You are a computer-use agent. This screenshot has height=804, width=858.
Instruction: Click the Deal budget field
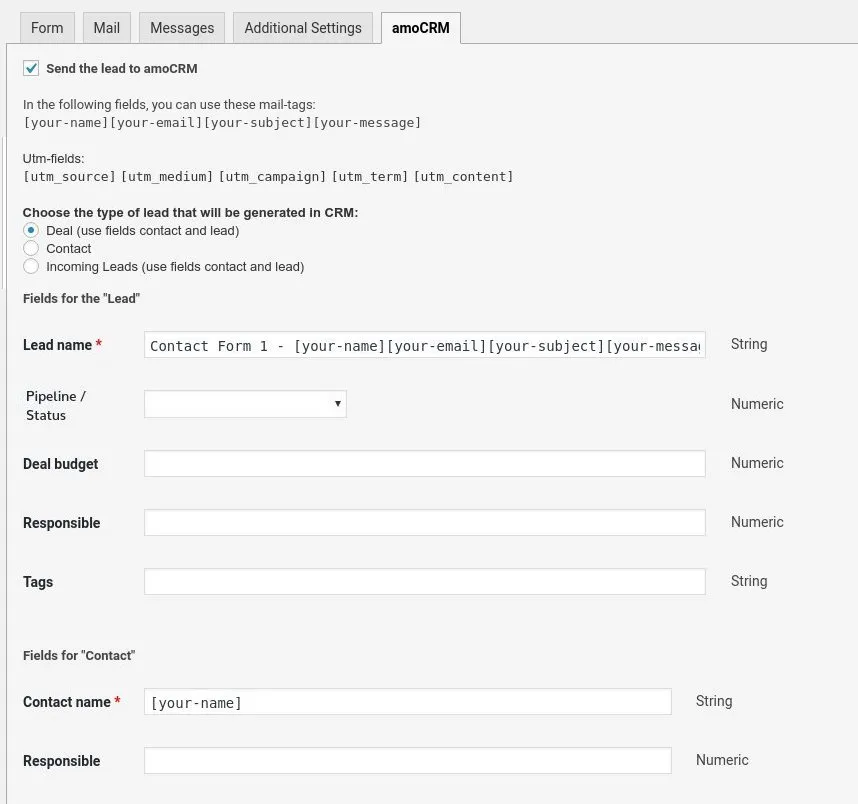pos(424,463)
